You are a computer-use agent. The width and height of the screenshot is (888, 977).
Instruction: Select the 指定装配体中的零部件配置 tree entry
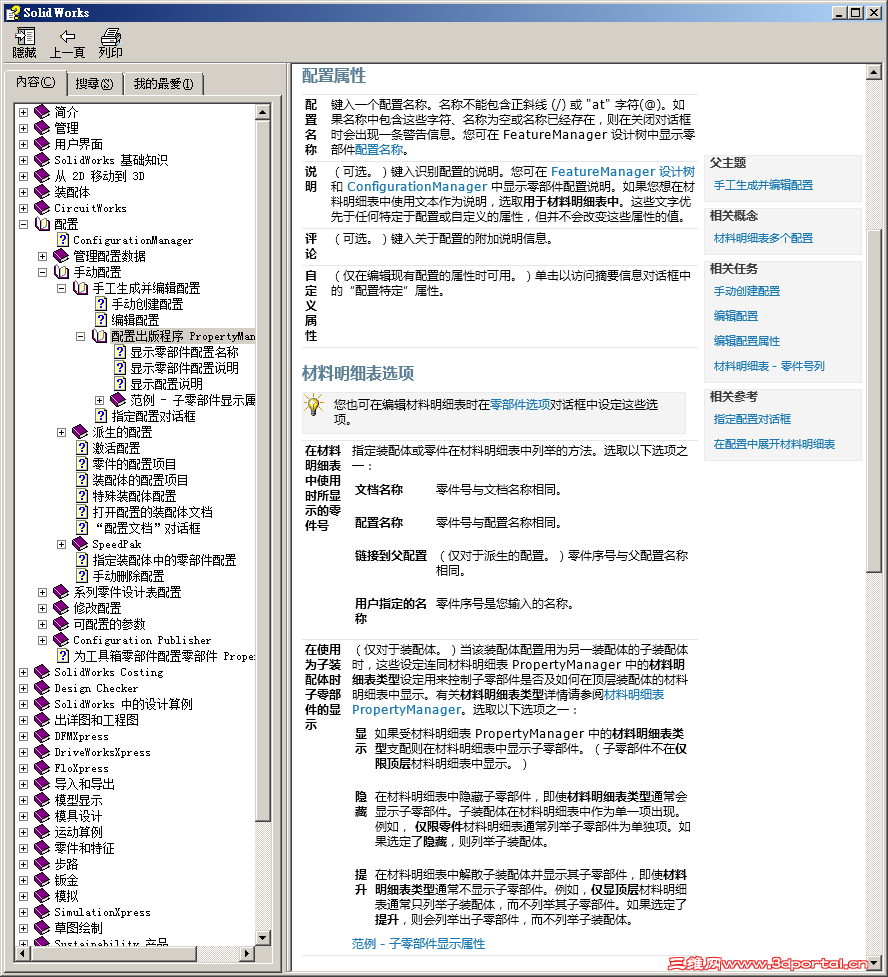point(165,560)
